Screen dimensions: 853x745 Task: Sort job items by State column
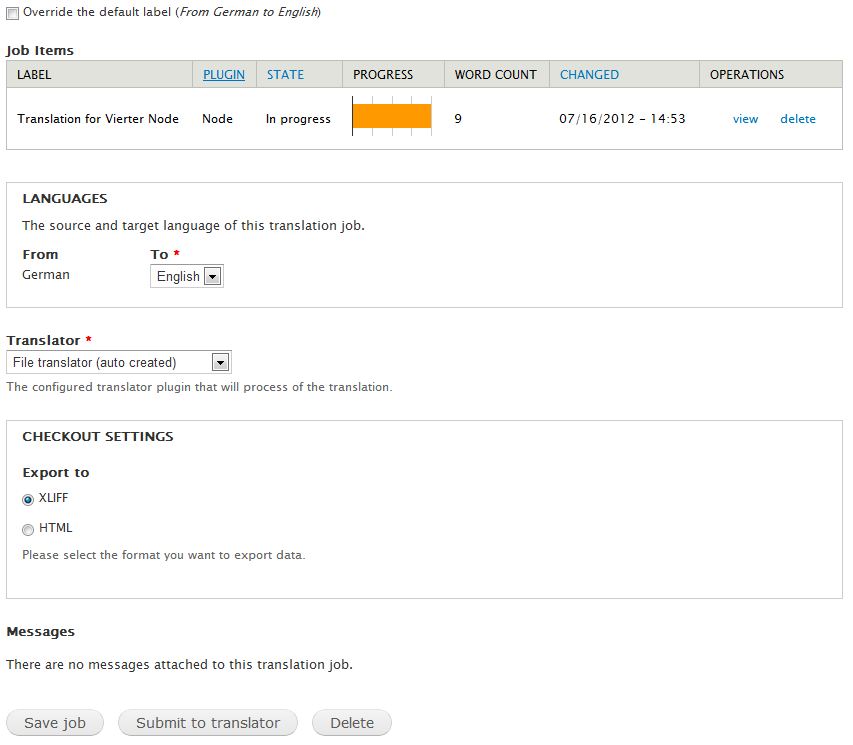pyautogui.click(x=285, y=75)
